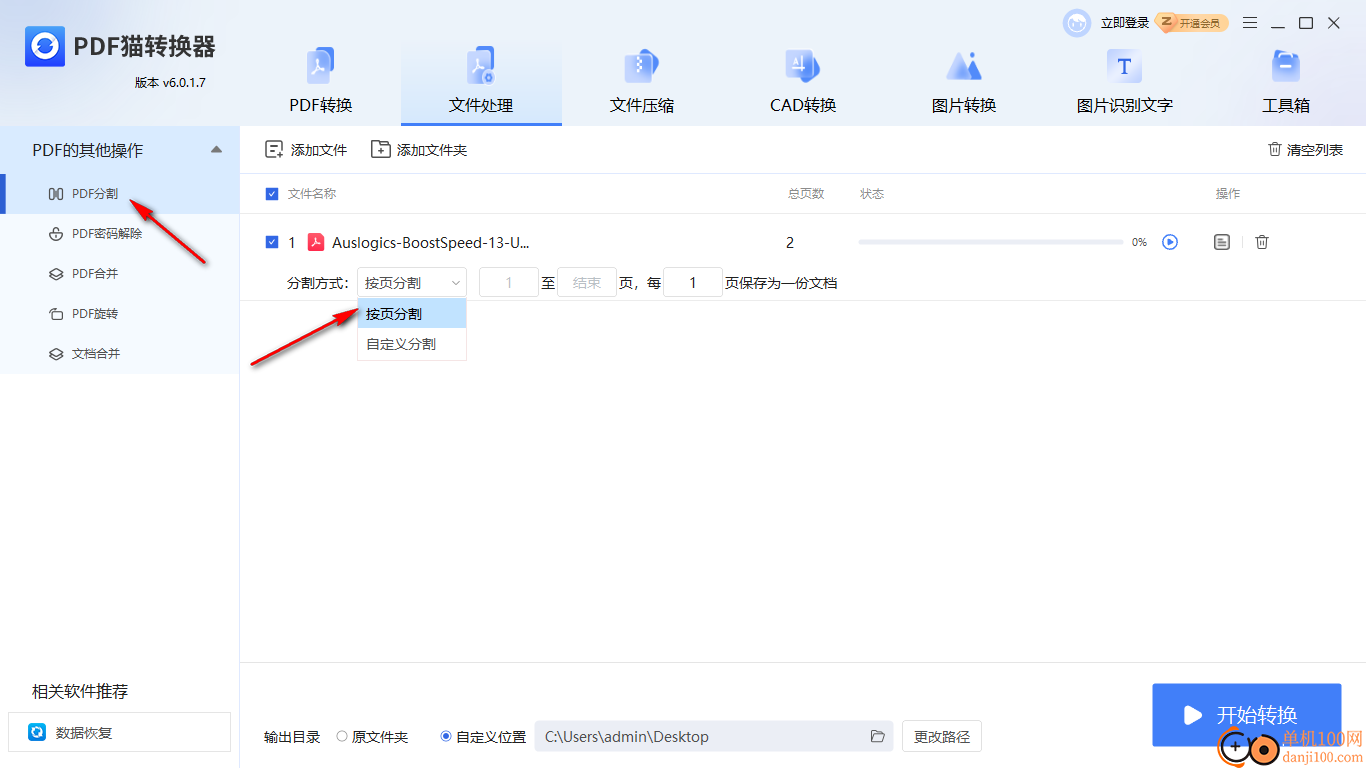Open the file details icon in 操作 column

1221,242
